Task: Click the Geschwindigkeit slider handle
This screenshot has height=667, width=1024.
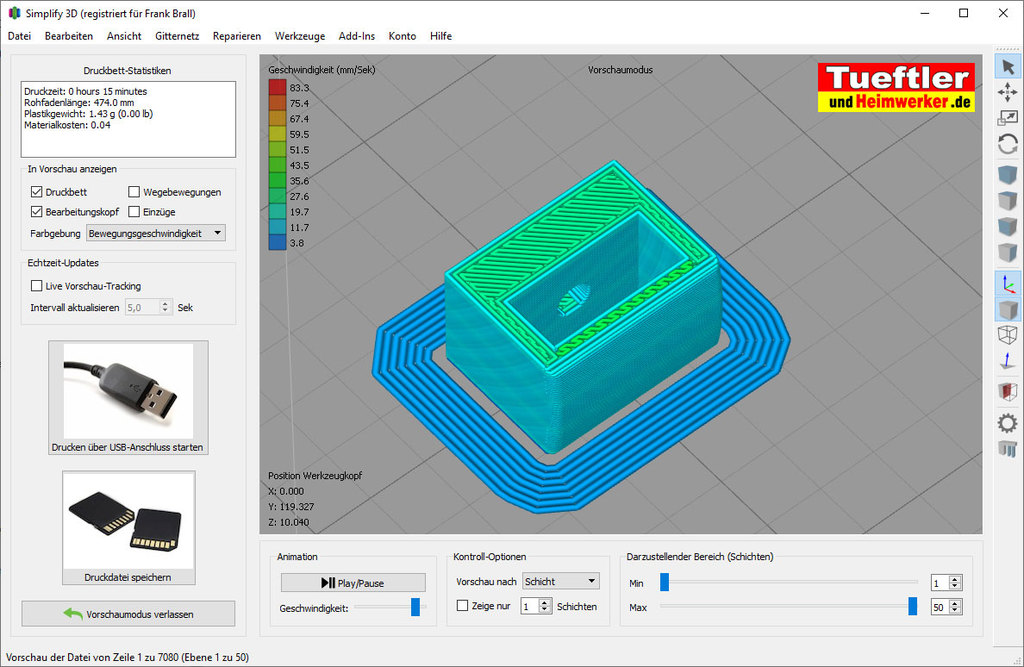Action: [x=415, y=607]
